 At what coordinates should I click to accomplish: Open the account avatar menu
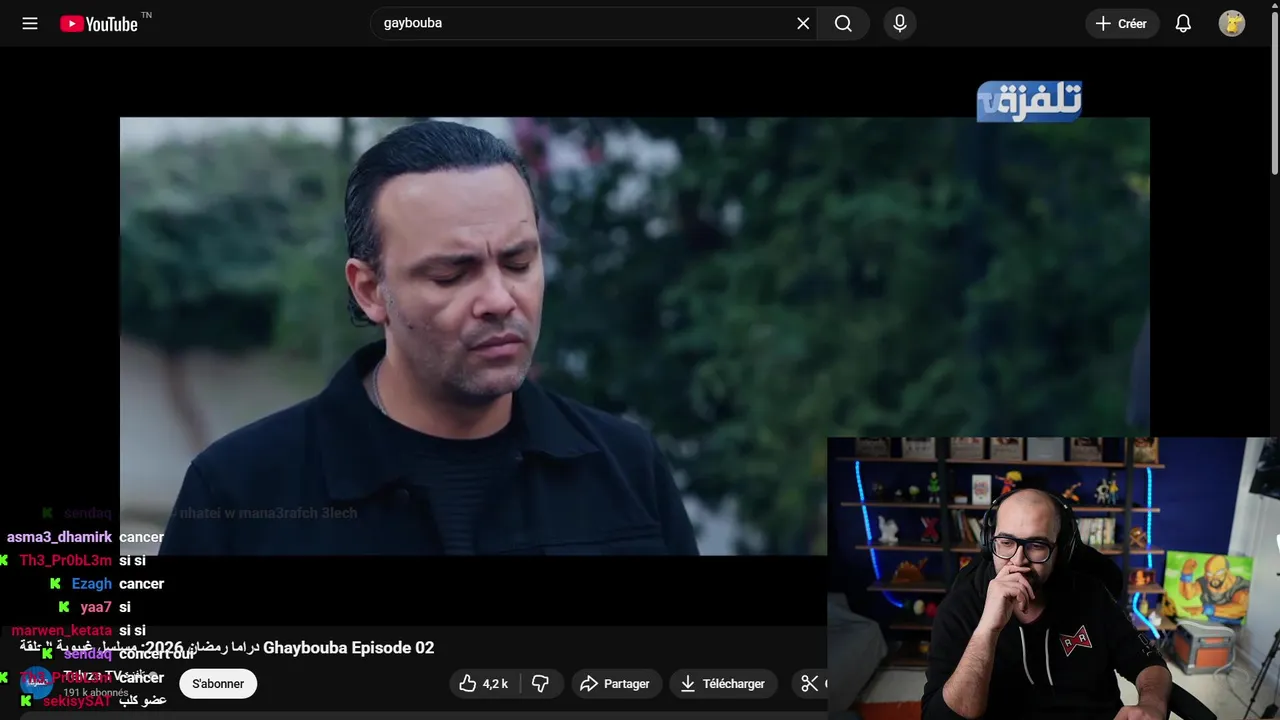coord(1232,23)
